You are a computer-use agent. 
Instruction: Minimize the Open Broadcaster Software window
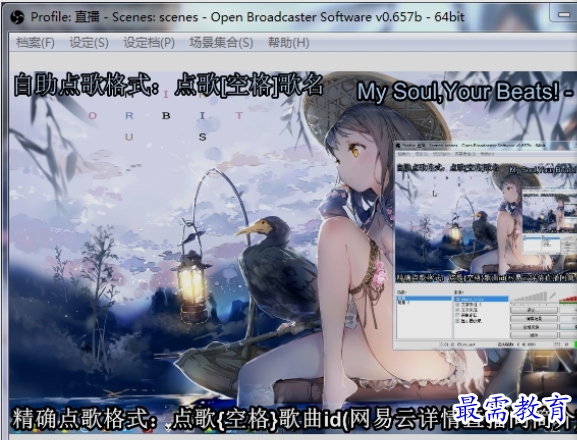pyautogui.click(x=563, y=14)
